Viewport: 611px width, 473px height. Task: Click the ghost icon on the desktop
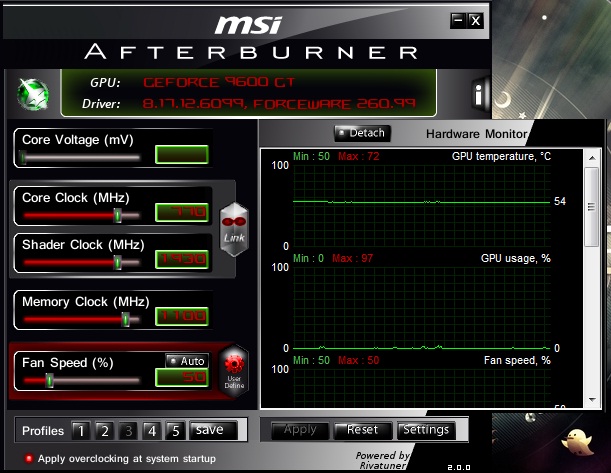coord(577,443)
